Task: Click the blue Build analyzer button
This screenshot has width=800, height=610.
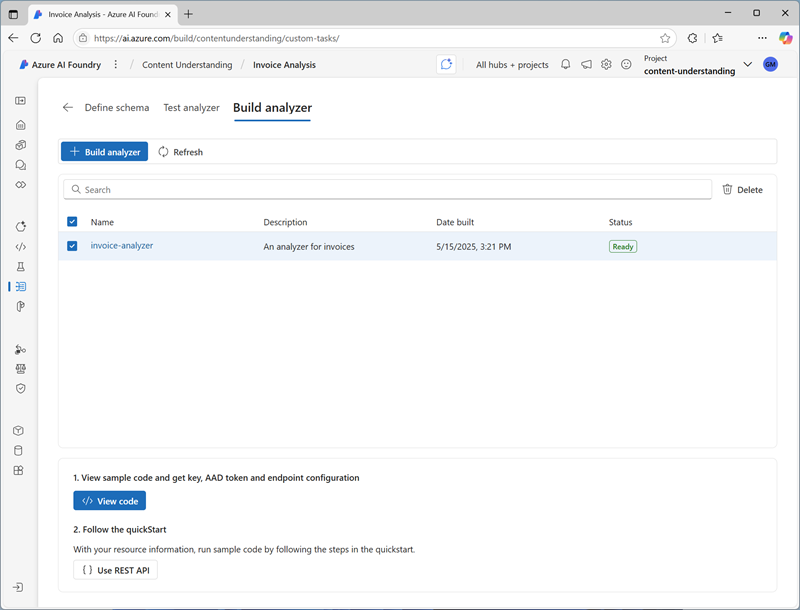Action: coord(105,151)
